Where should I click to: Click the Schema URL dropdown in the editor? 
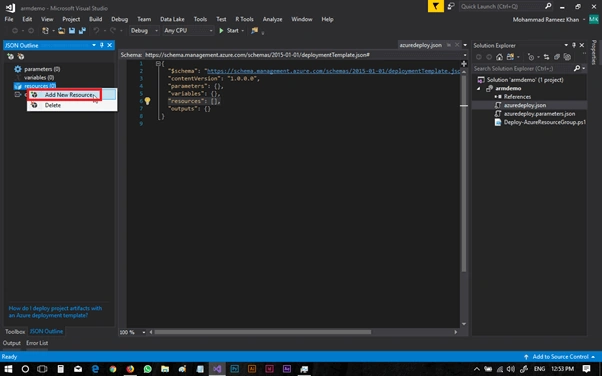click(x=465, y=55)
